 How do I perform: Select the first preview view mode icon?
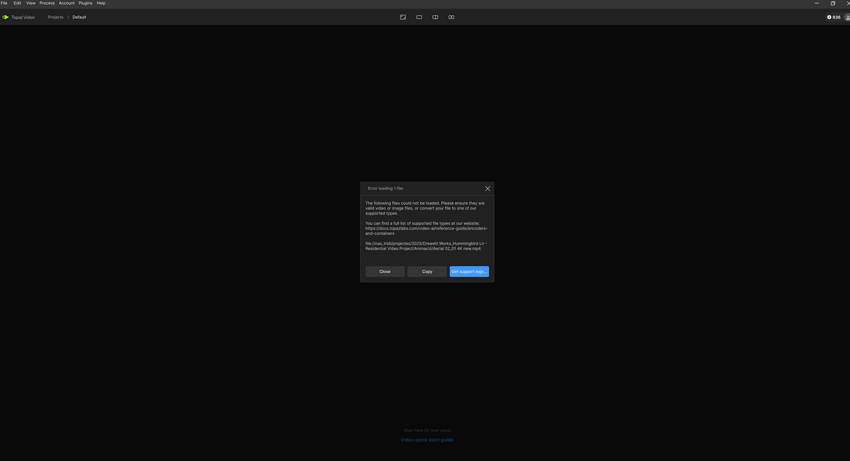pos(403,17)
